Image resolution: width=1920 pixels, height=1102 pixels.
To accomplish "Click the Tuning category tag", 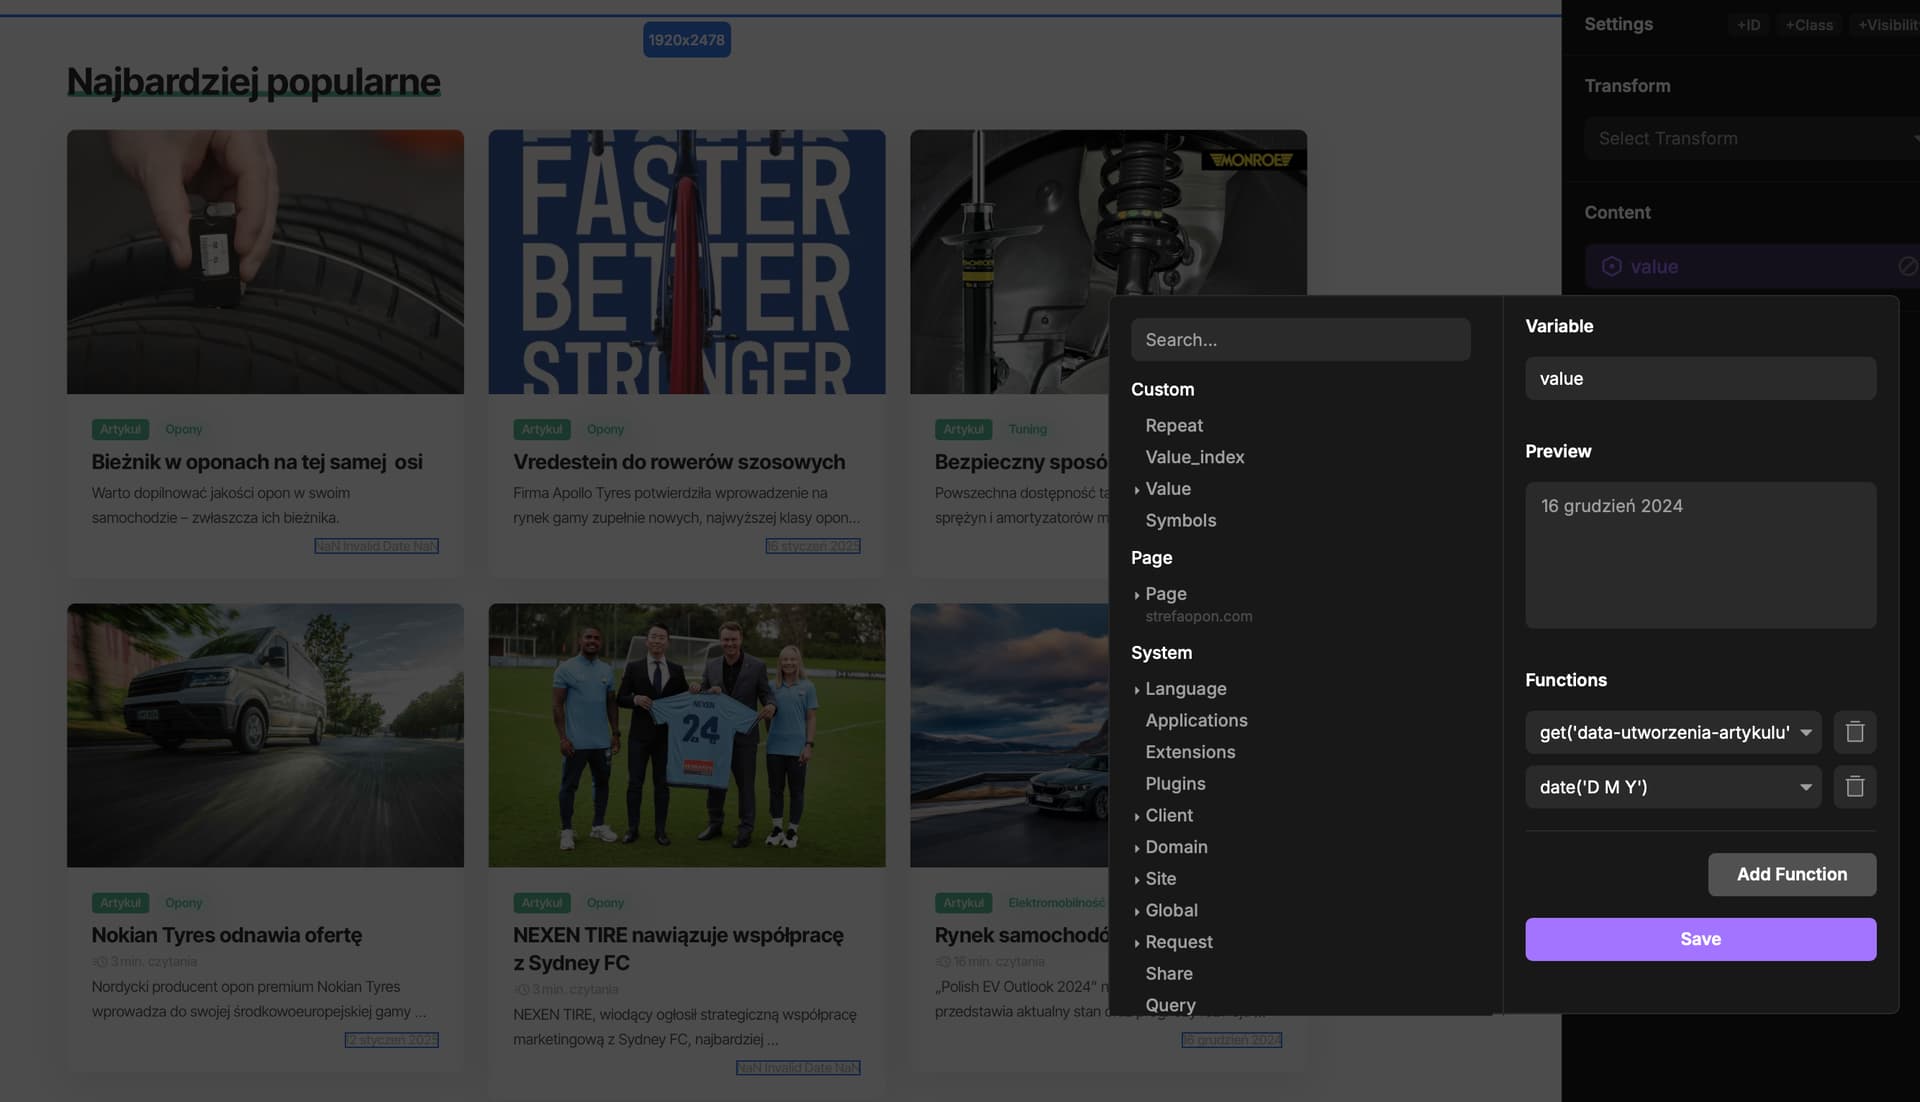I will pos(1027,429).
